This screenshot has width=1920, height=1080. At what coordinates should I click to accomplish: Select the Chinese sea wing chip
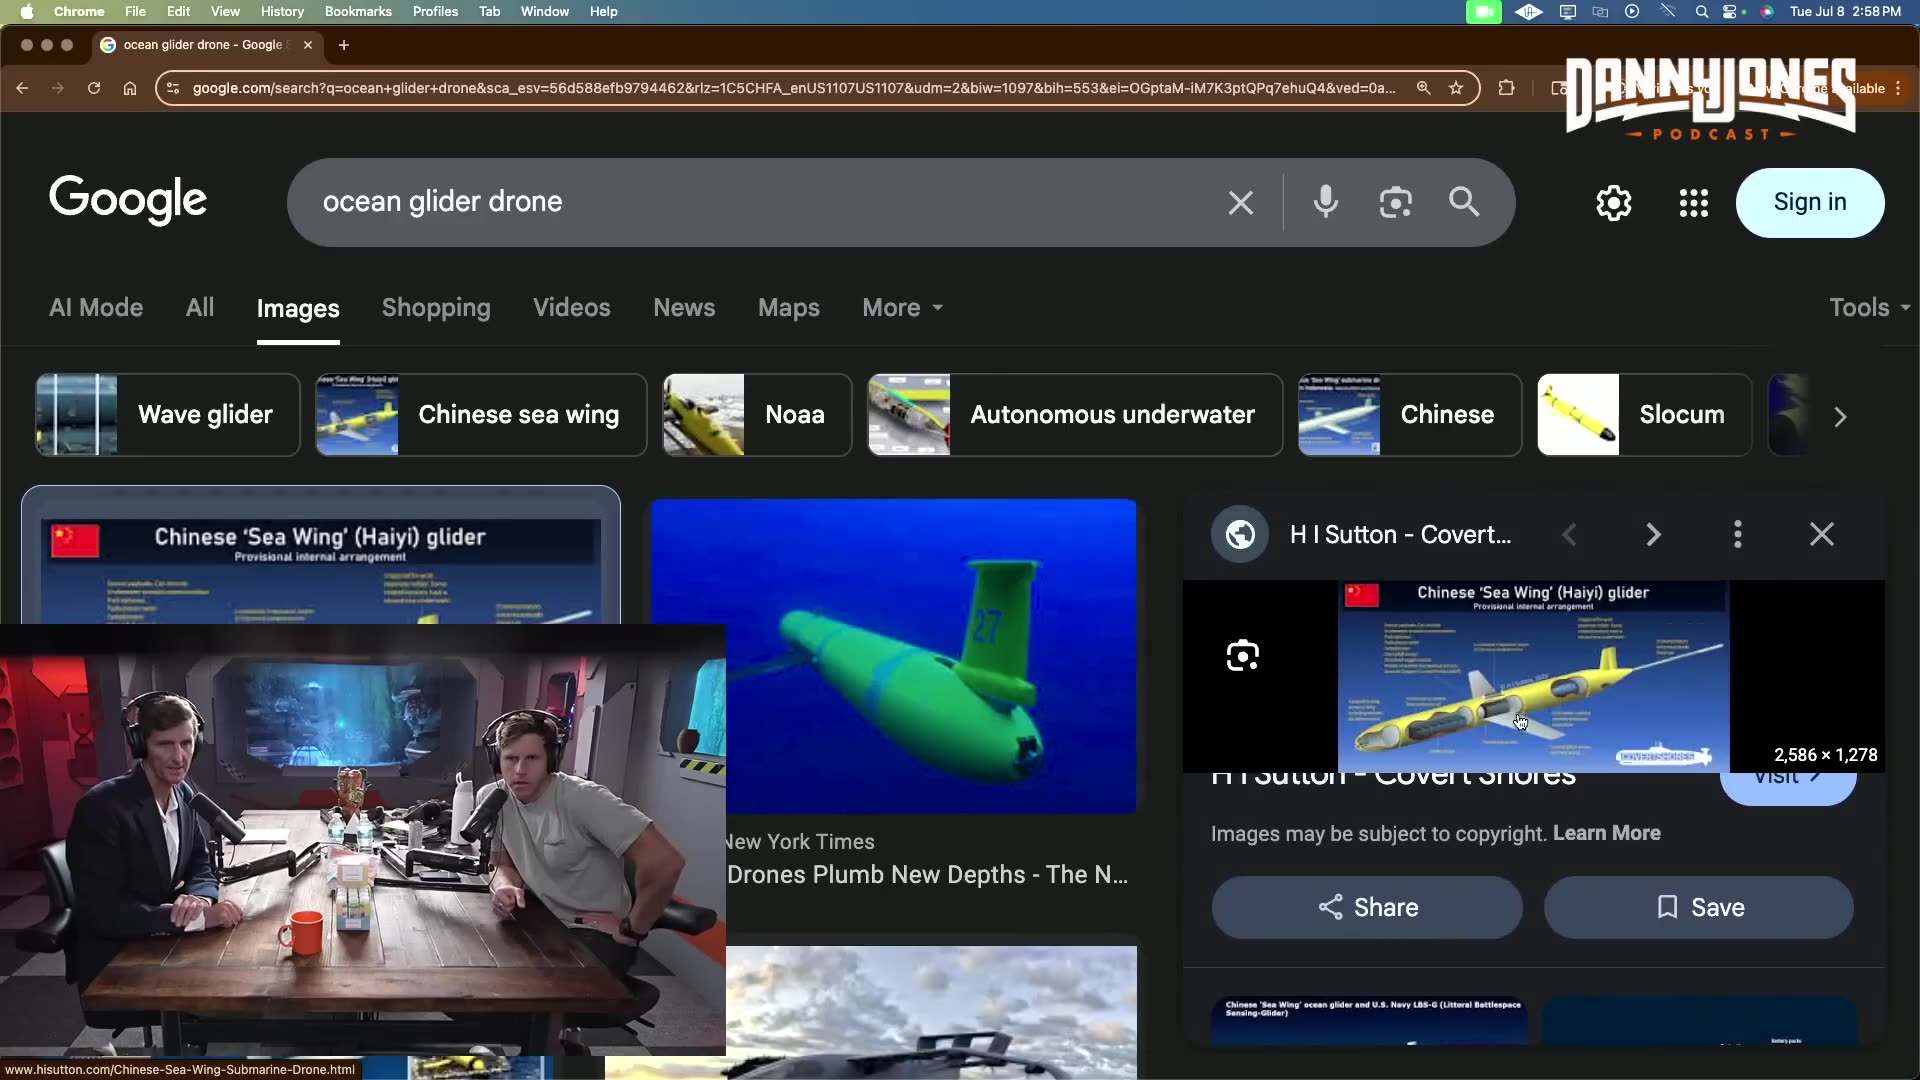(481, 415)
